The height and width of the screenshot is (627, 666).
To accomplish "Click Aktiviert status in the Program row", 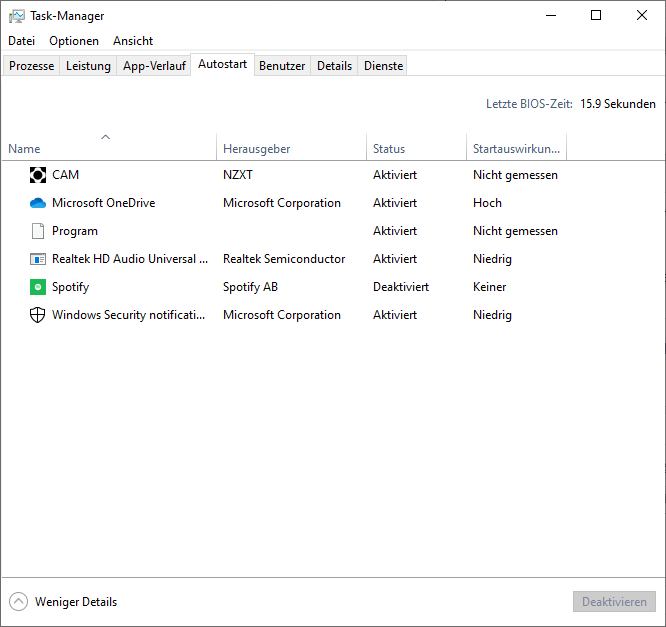I will pyautogui.click(x=395, y=231).
